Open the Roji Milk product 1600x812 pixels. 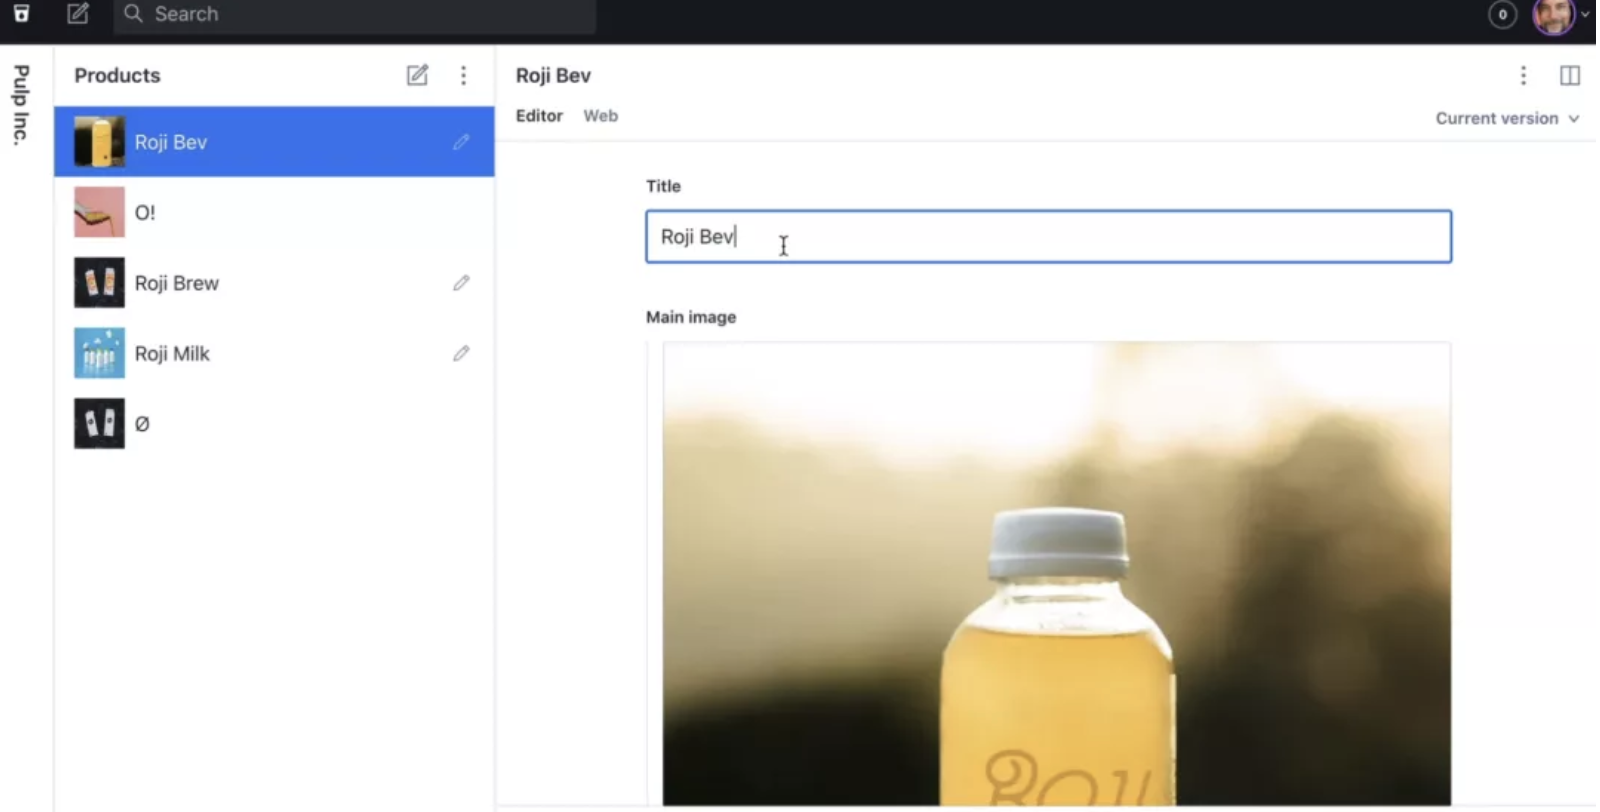click(x=274, y=353)
